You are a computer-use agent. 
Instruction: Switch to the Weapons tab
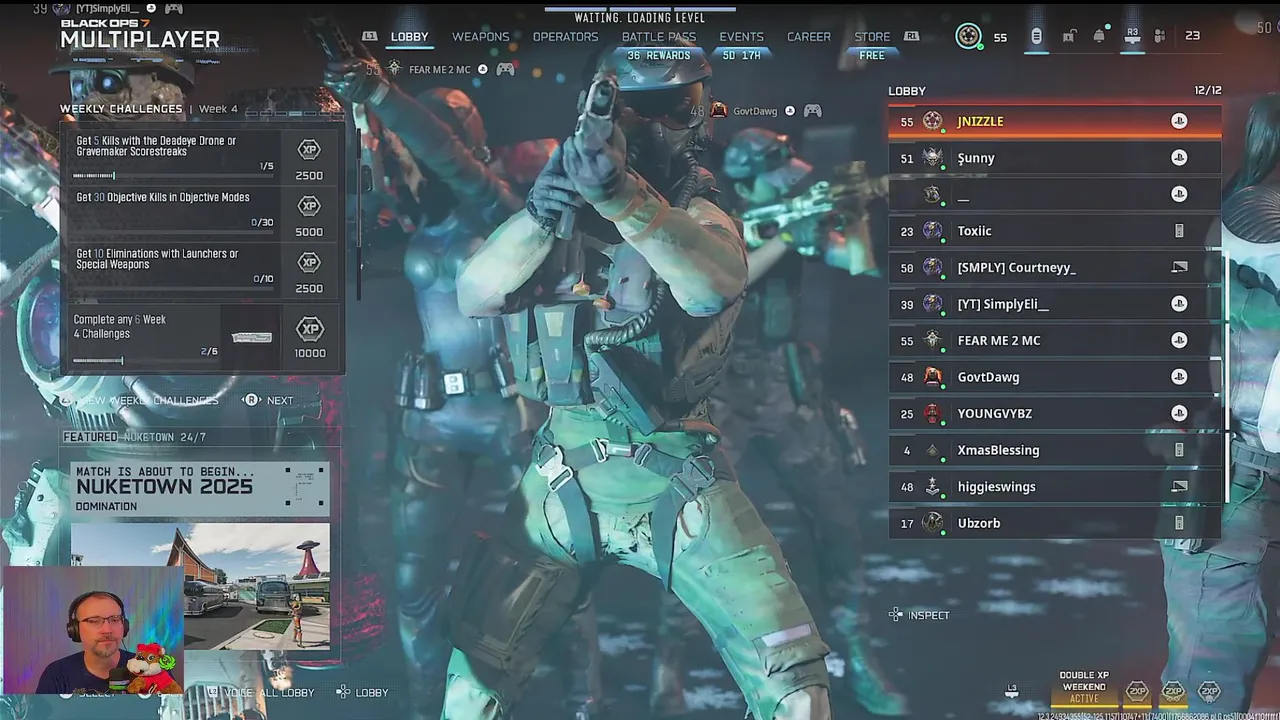pos(480,36)
